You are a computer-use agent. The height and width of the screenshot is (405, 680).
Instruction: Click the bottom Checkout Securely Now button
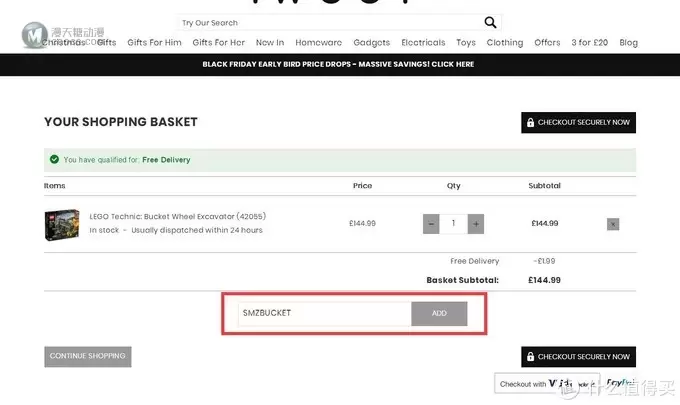click(x=579, y=357)
